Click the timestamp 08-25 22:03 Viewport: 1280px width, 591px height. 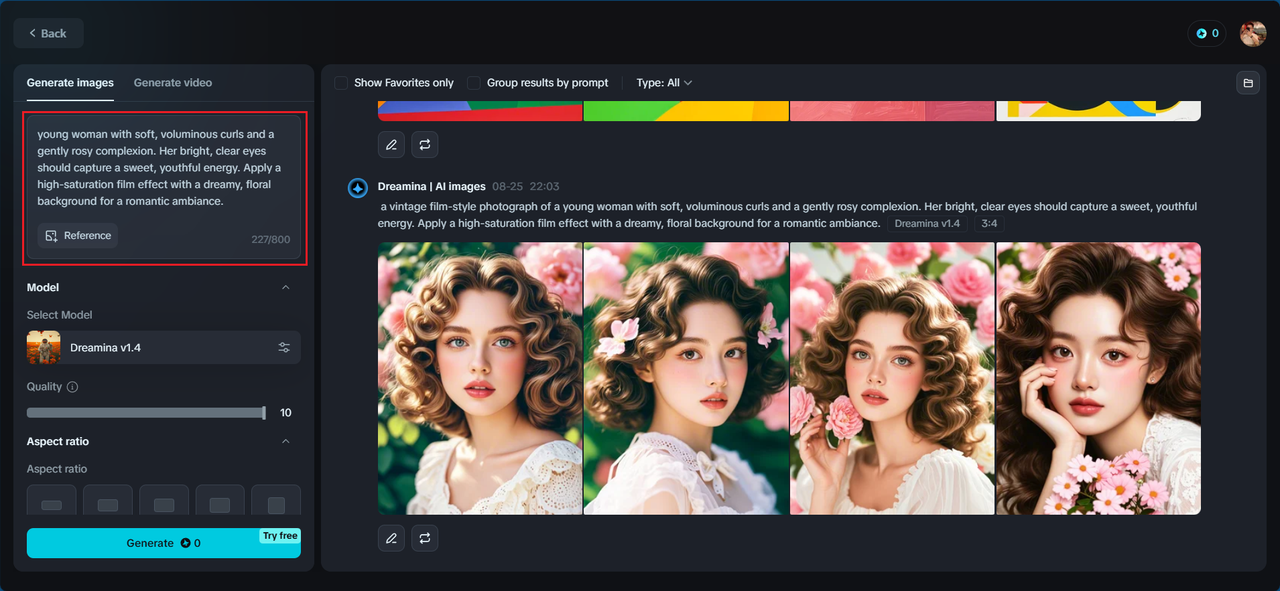click(525, 187)
